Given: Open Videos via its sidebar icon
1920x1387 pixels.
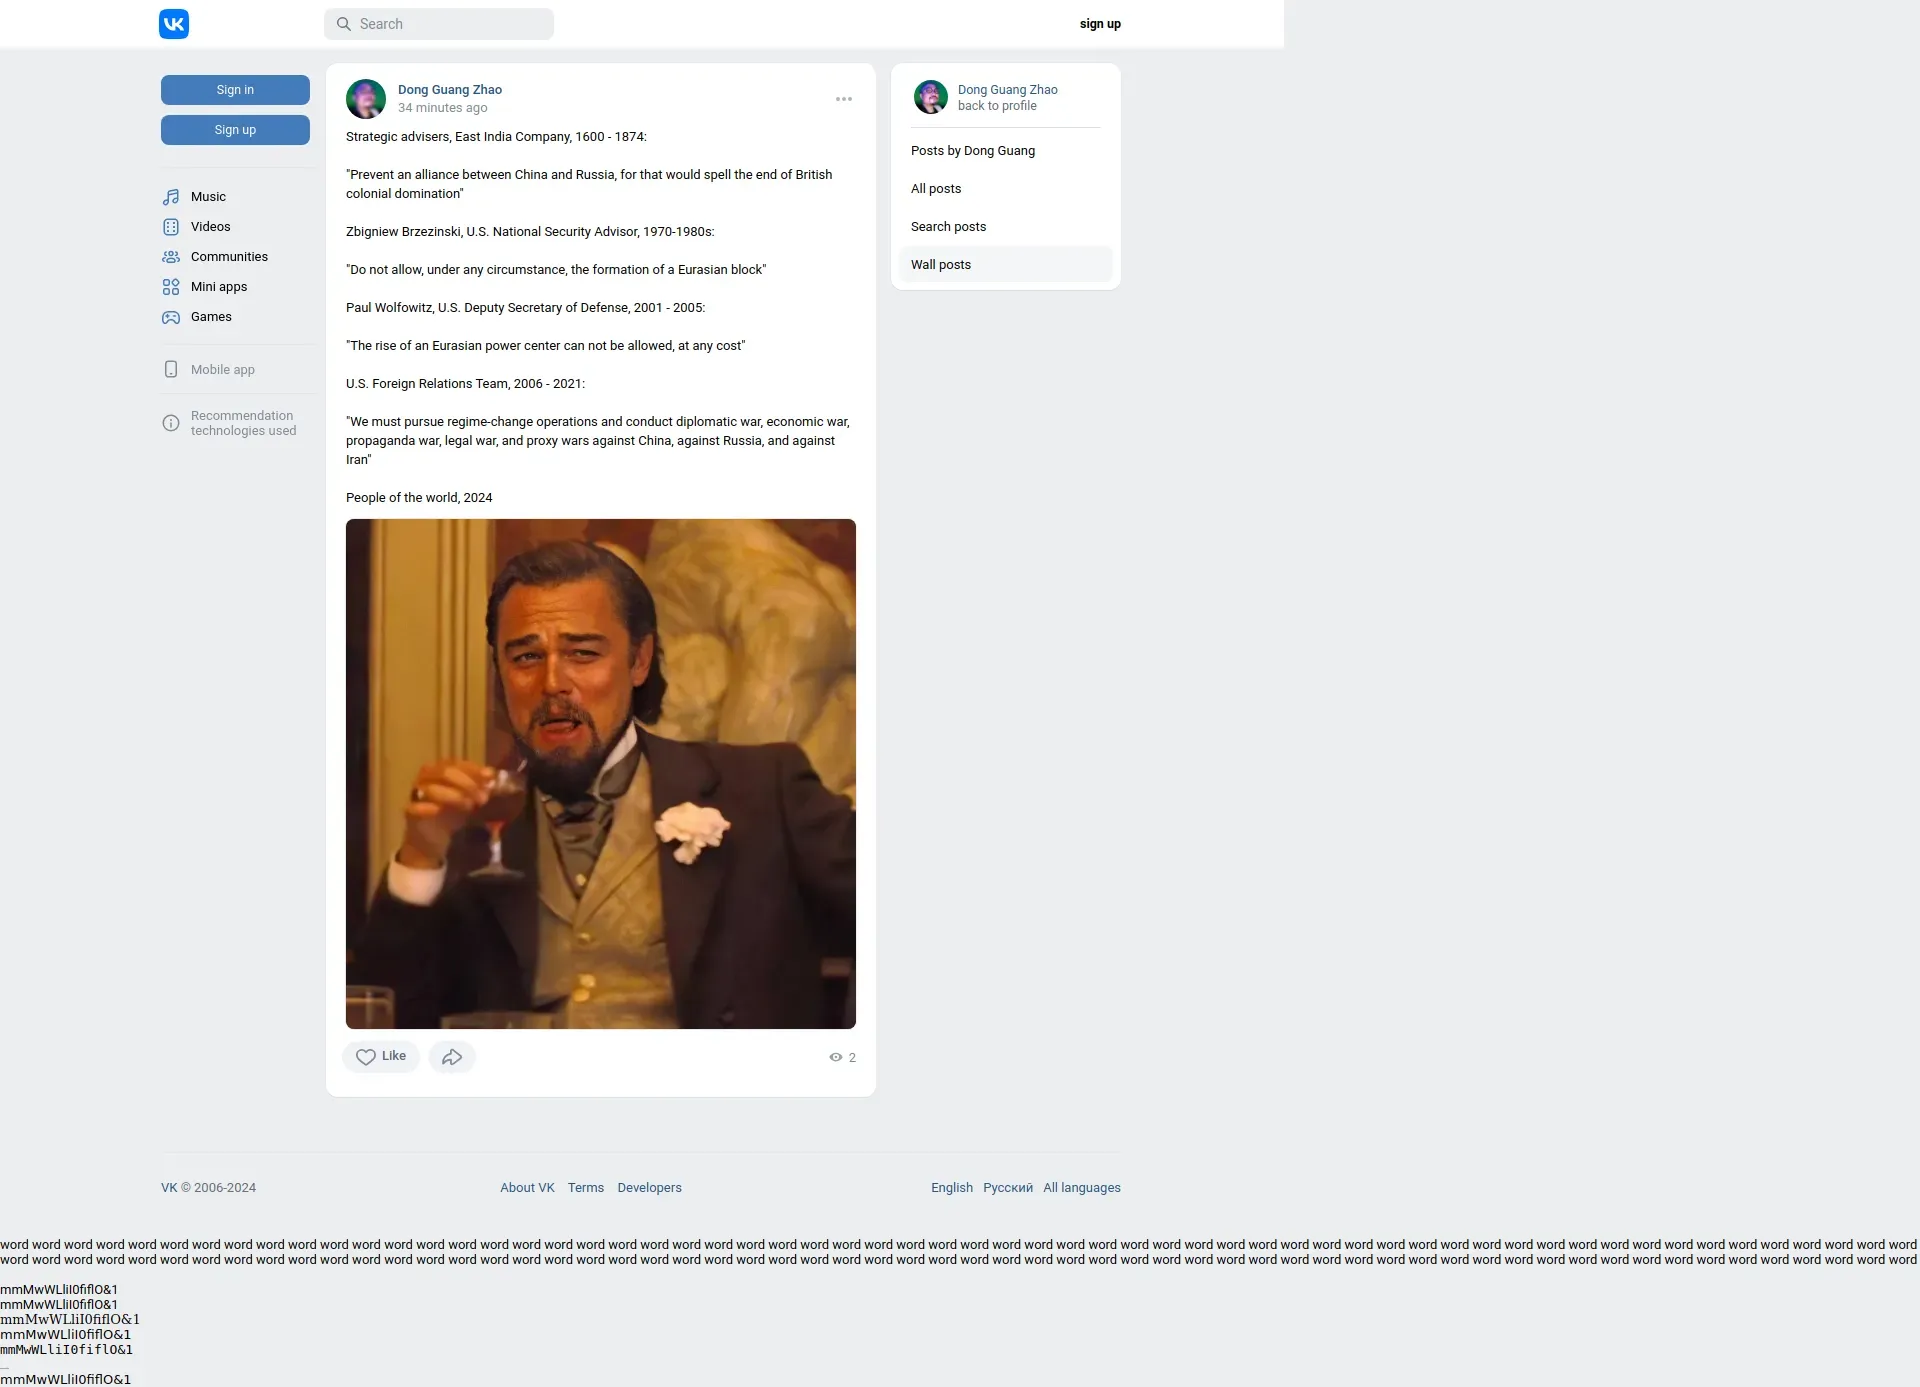Looking at the screenshot, I should pos(171,227).
